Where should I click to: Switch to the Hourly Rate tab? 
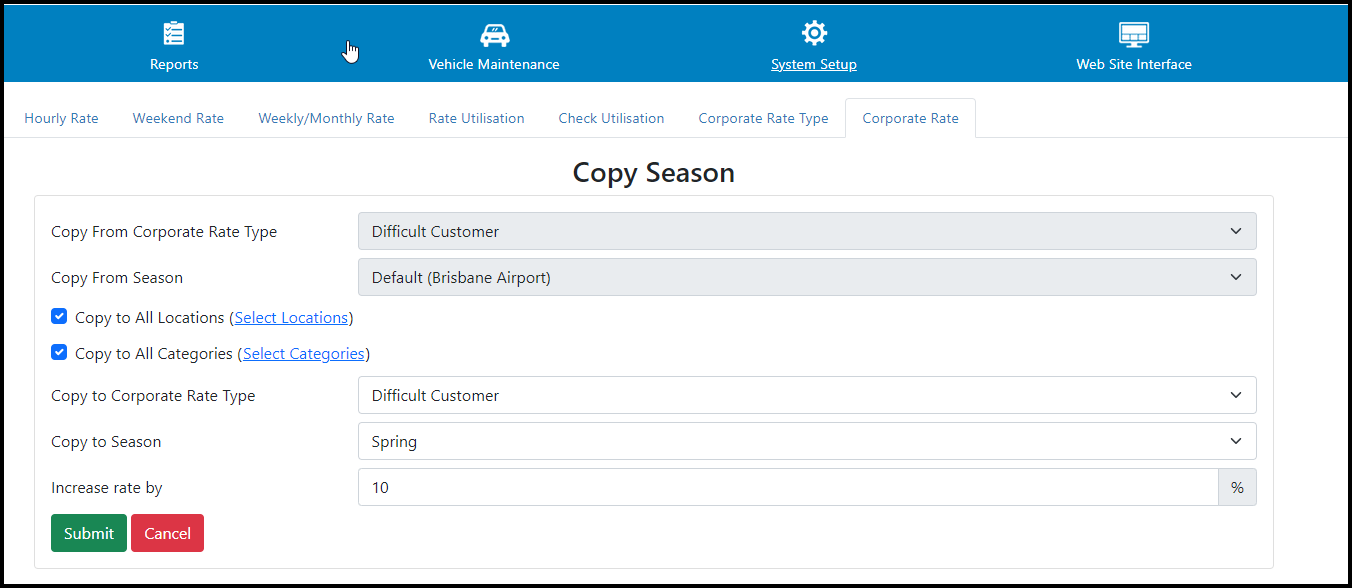pyautogui.click(x=61, y=118)
